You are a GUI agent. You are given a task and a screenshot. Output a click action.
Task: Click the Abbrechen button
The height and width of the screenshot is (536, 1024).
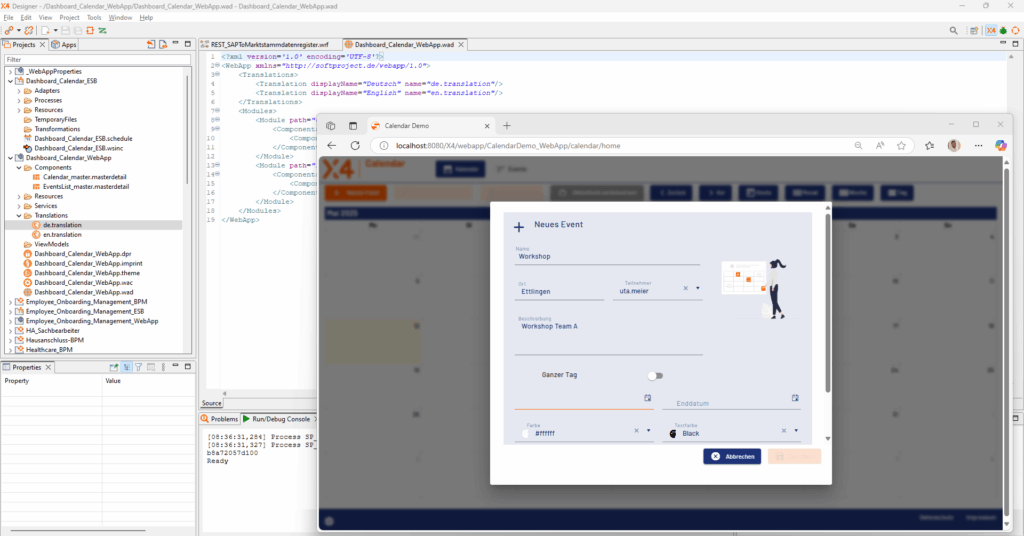[732, 456]
